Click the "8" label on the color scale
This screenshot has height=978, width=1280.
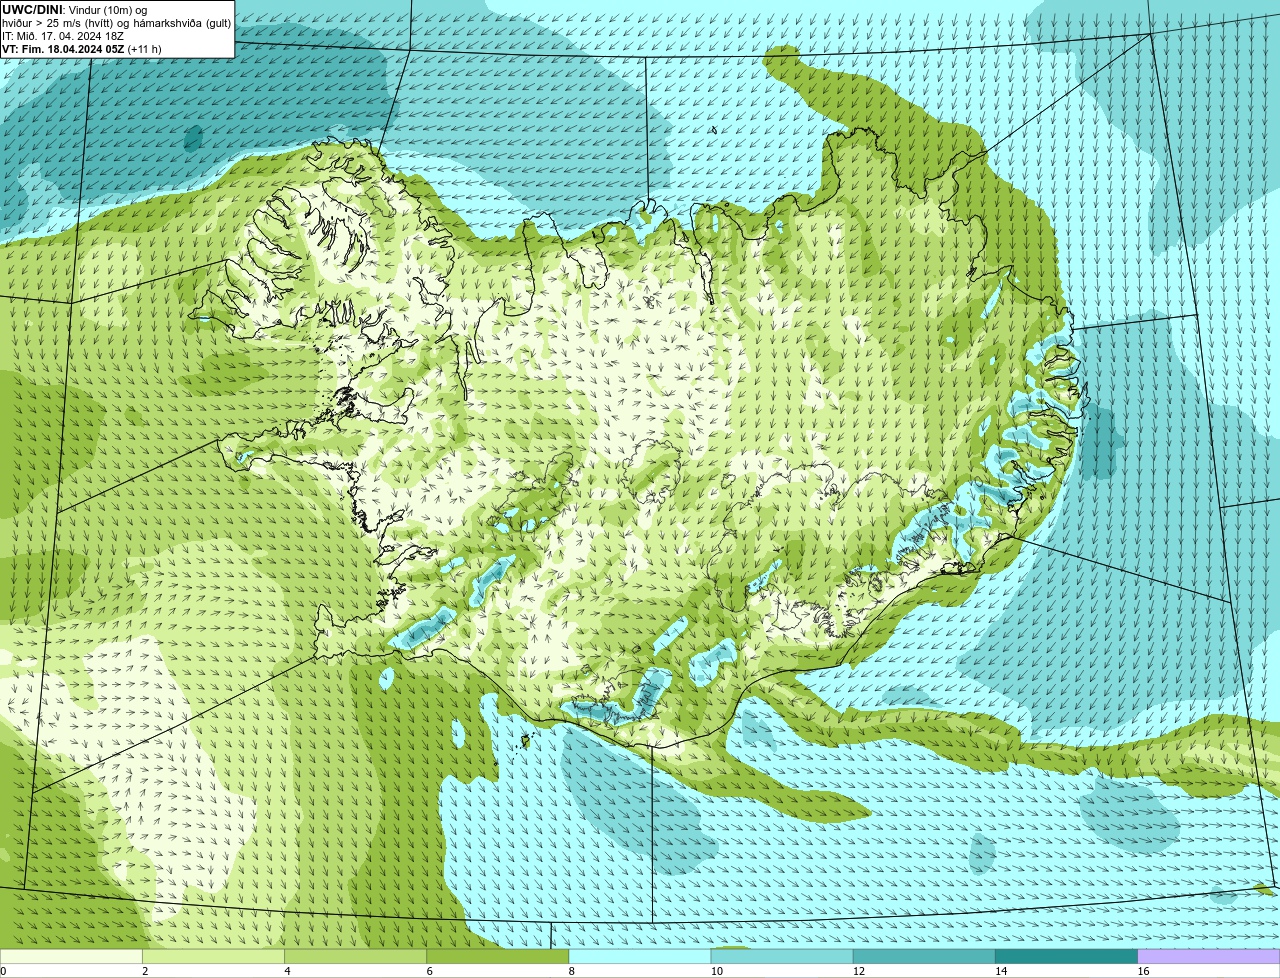[572, 971]
